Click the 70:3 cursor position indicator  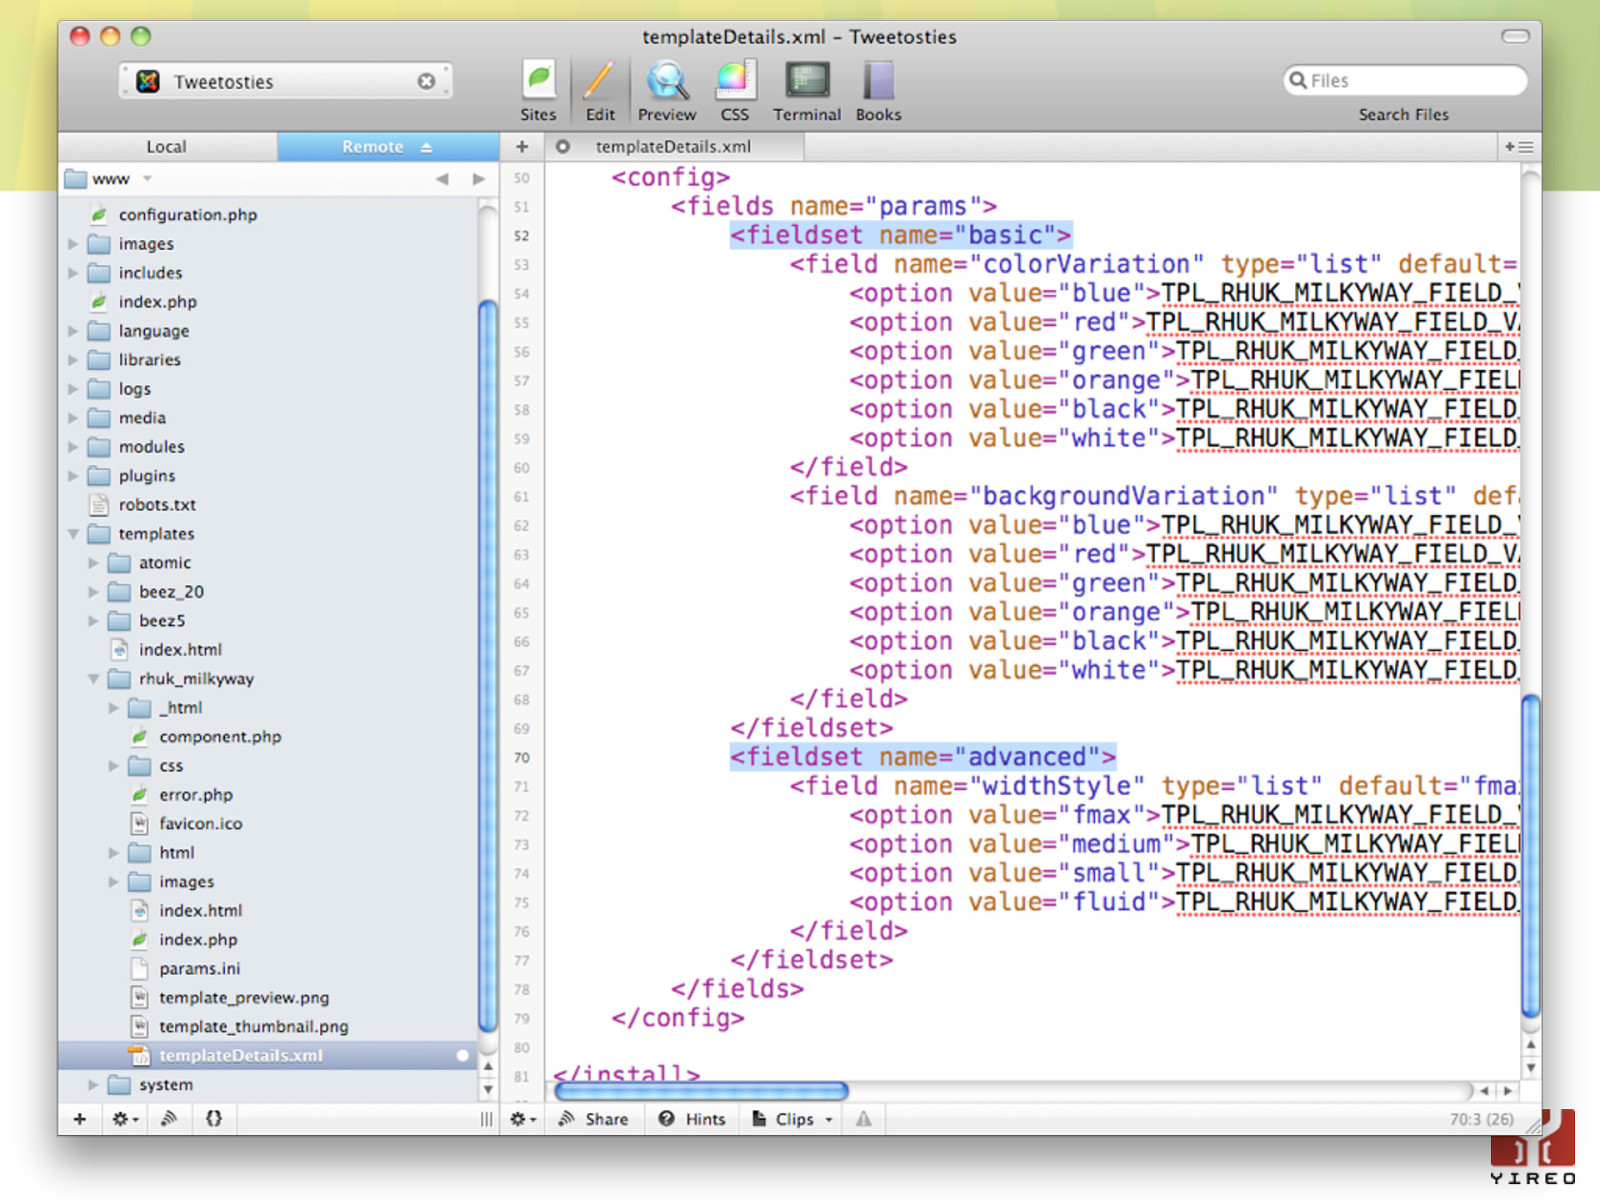tap(1481, 1119)
